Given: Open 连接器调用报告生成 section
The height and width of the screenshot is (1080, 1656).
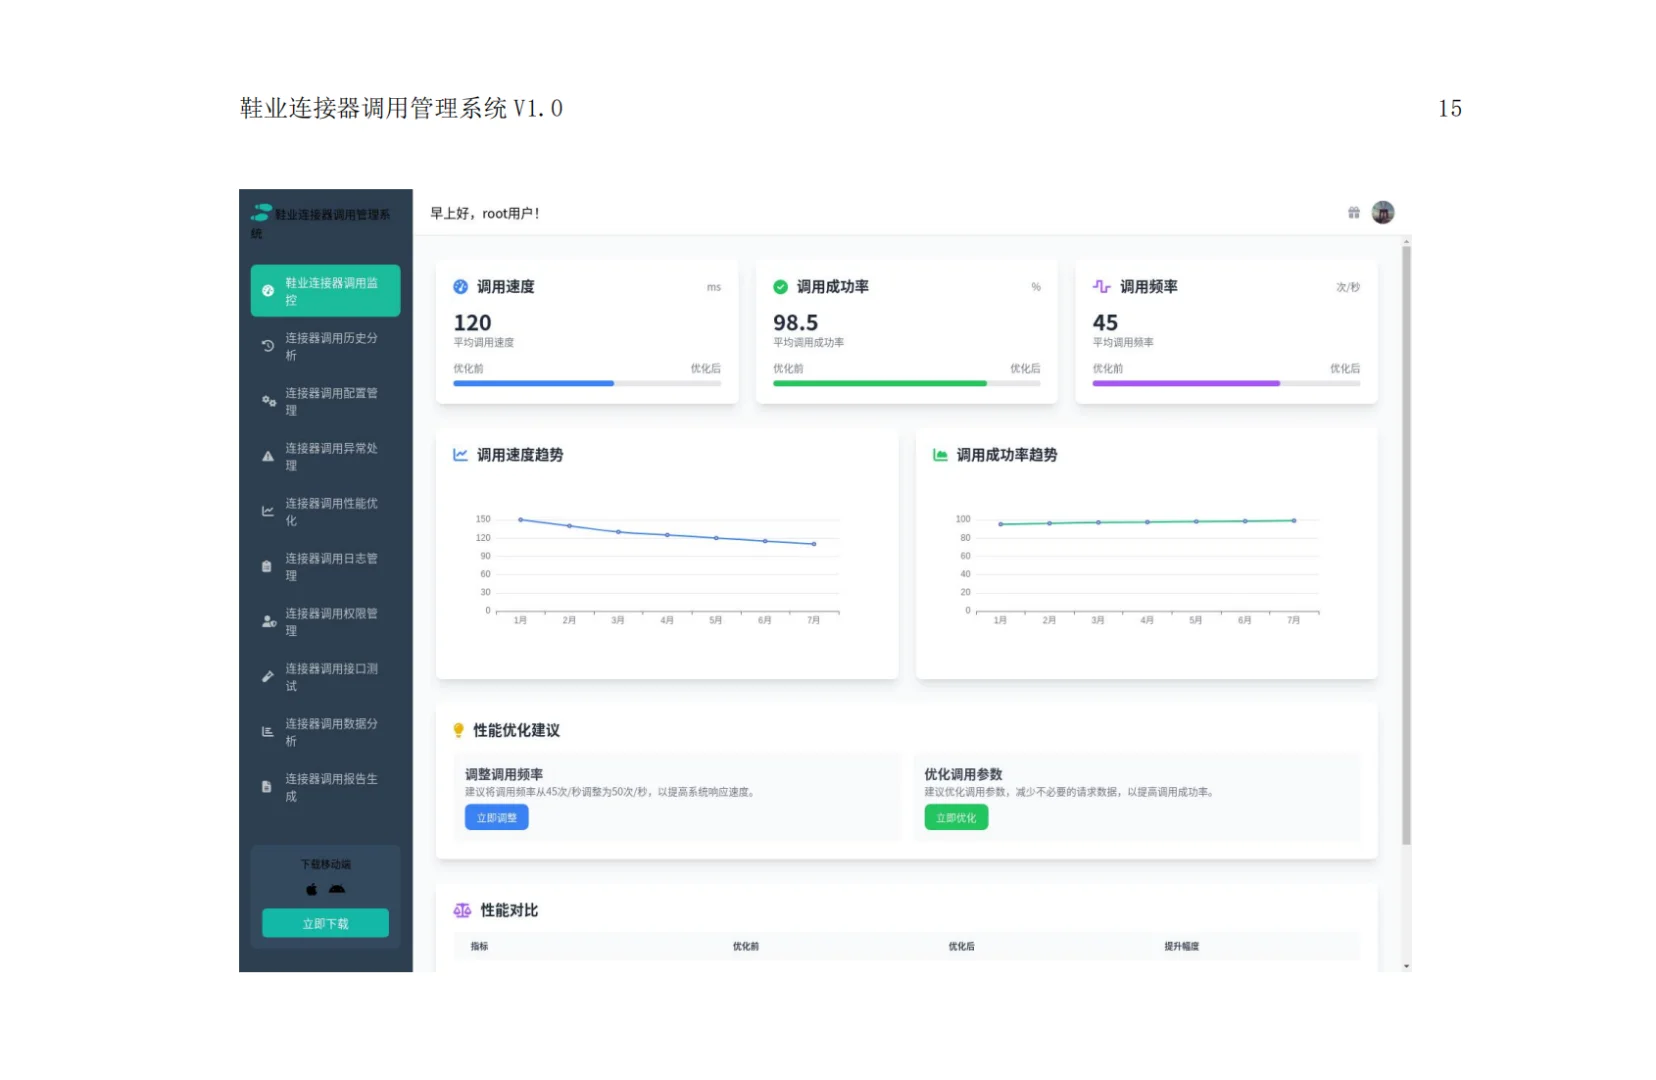Looking at the screenshot, I should (267, 786).
